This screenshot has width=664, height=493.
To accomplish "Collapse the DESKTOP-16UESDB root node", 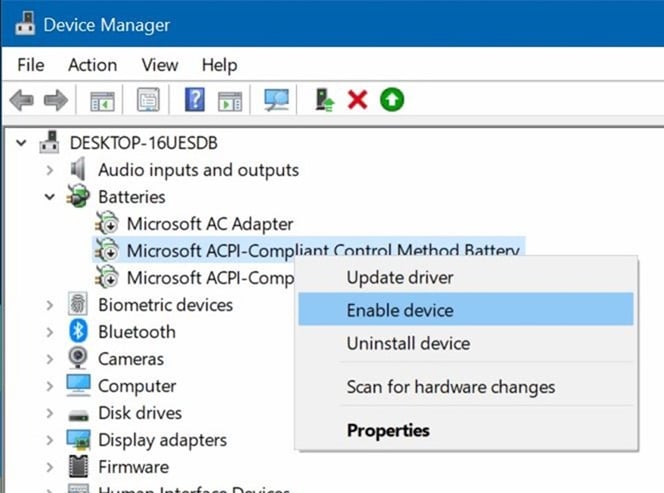I will tap(21, 143).
